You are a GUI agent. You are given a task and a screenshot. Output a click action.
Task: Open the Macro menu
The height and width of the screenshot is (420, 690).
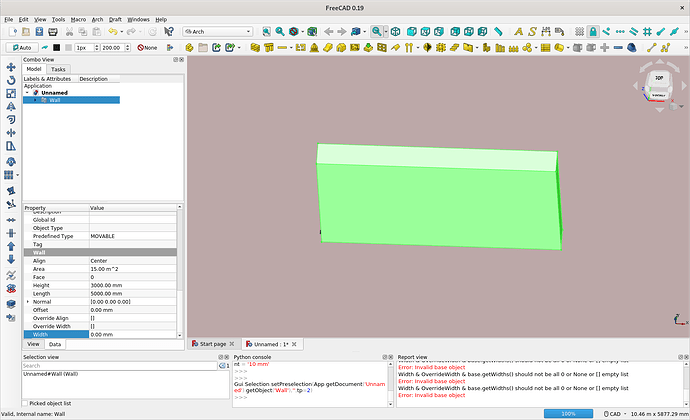coord(78,19)
